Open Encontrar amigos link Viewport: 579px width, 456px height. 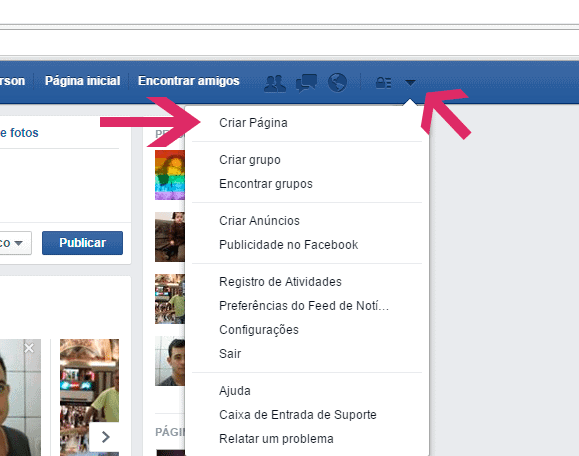tap(189, 80)
